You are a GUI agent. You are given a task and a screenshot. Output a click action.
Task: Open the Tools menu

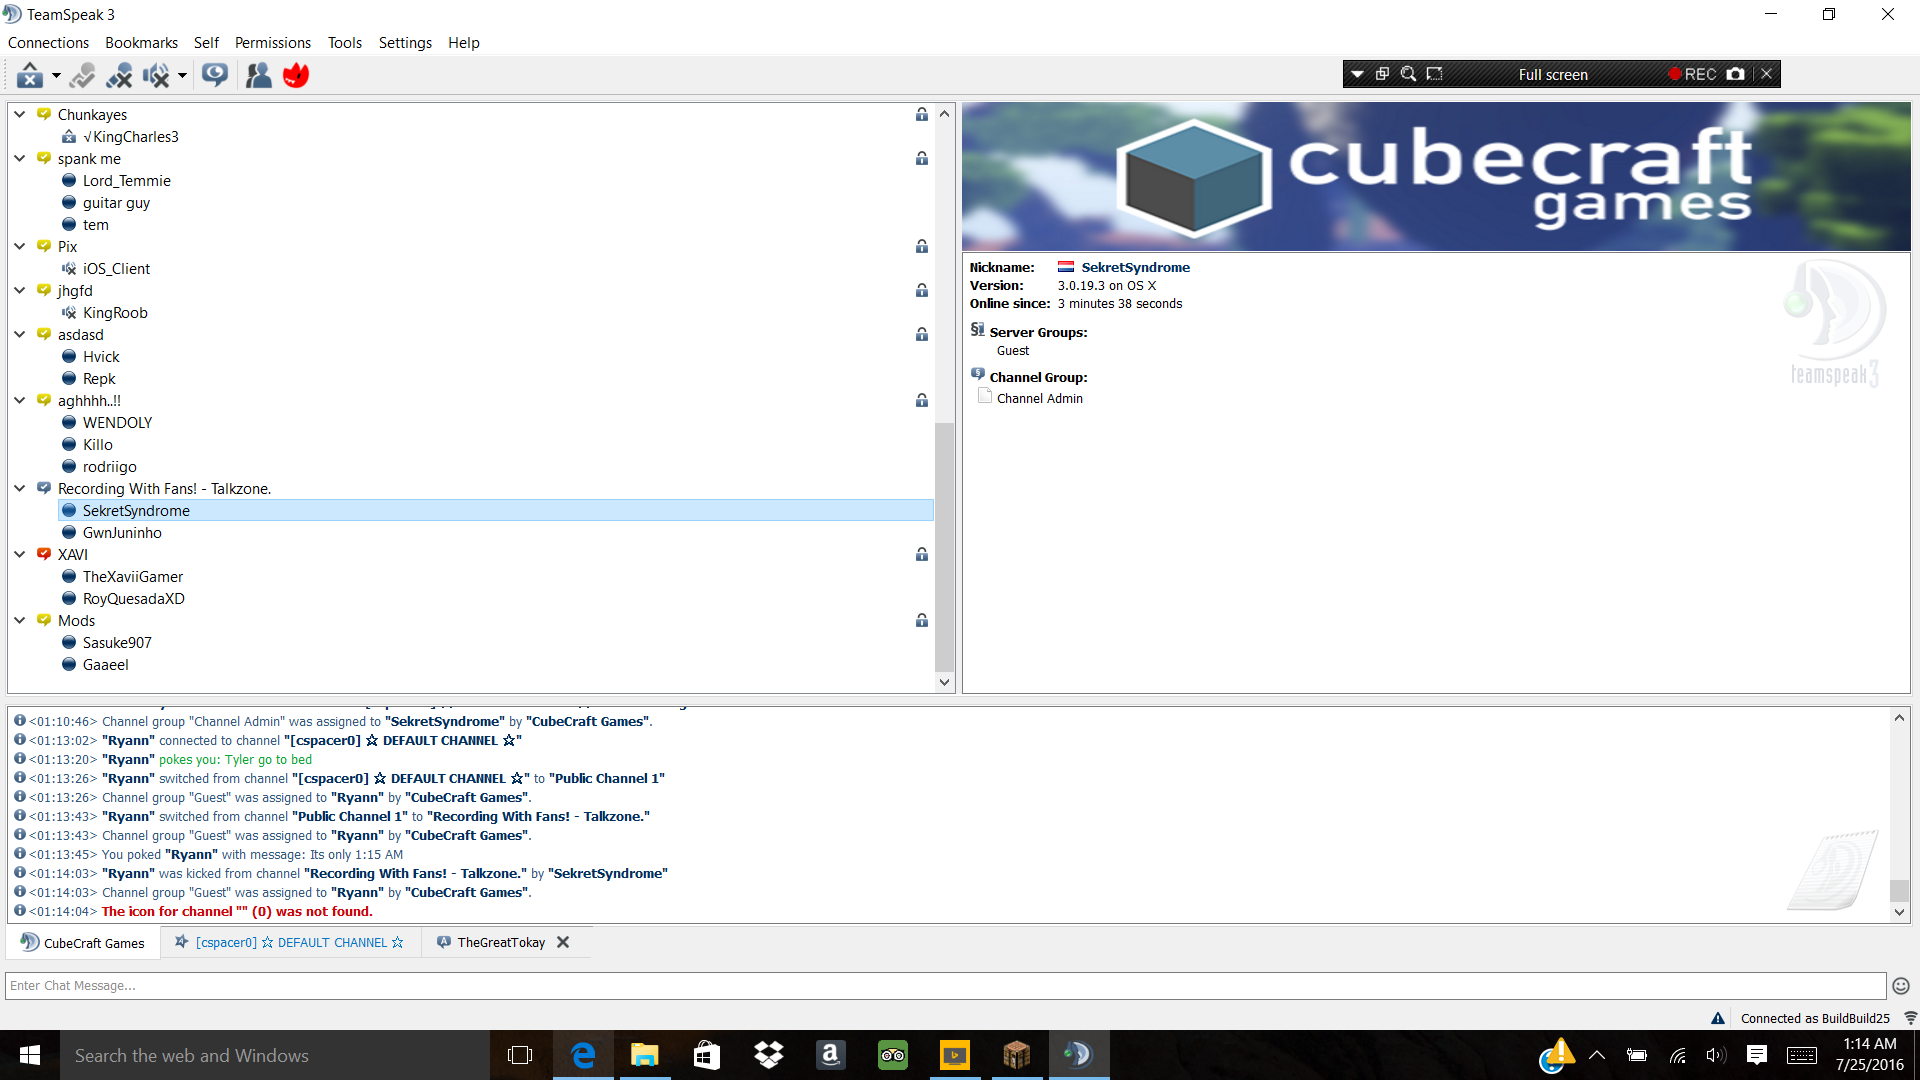click(x=344, y=43)
